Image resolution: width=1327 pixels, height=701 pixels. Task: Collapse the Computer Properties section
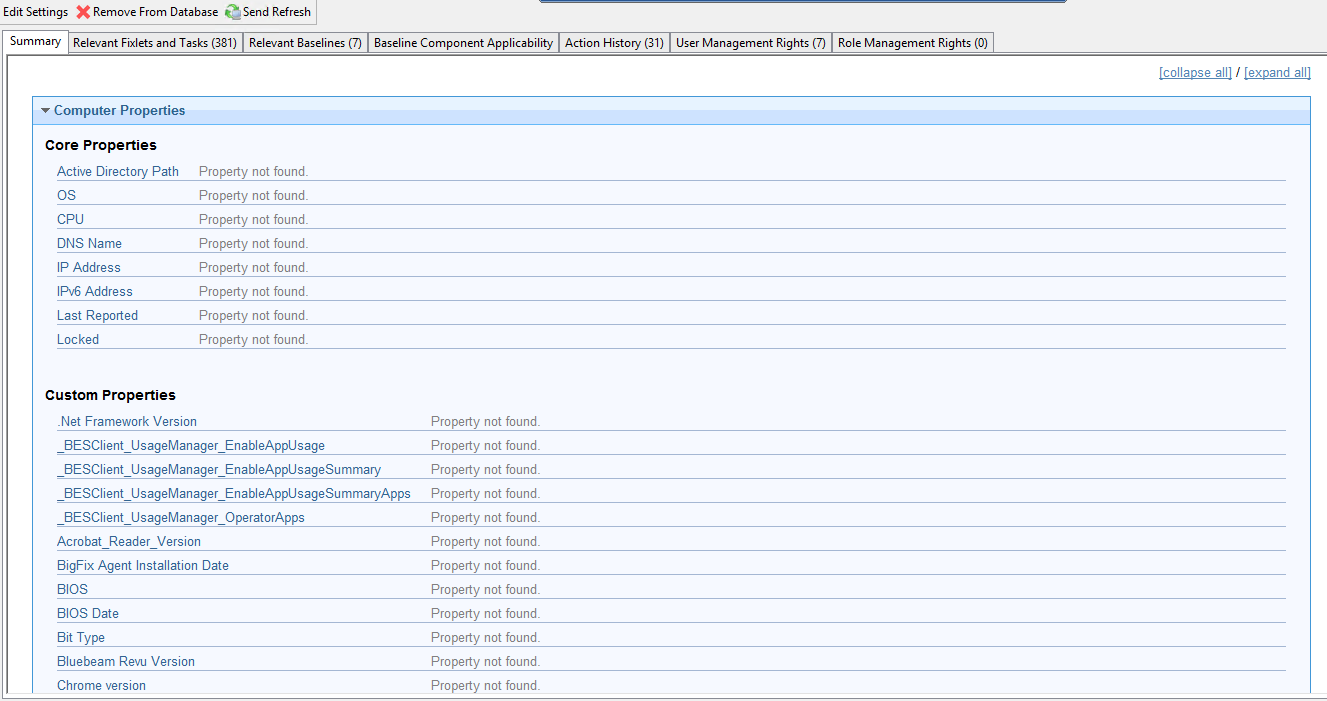[x=46, y=111]
